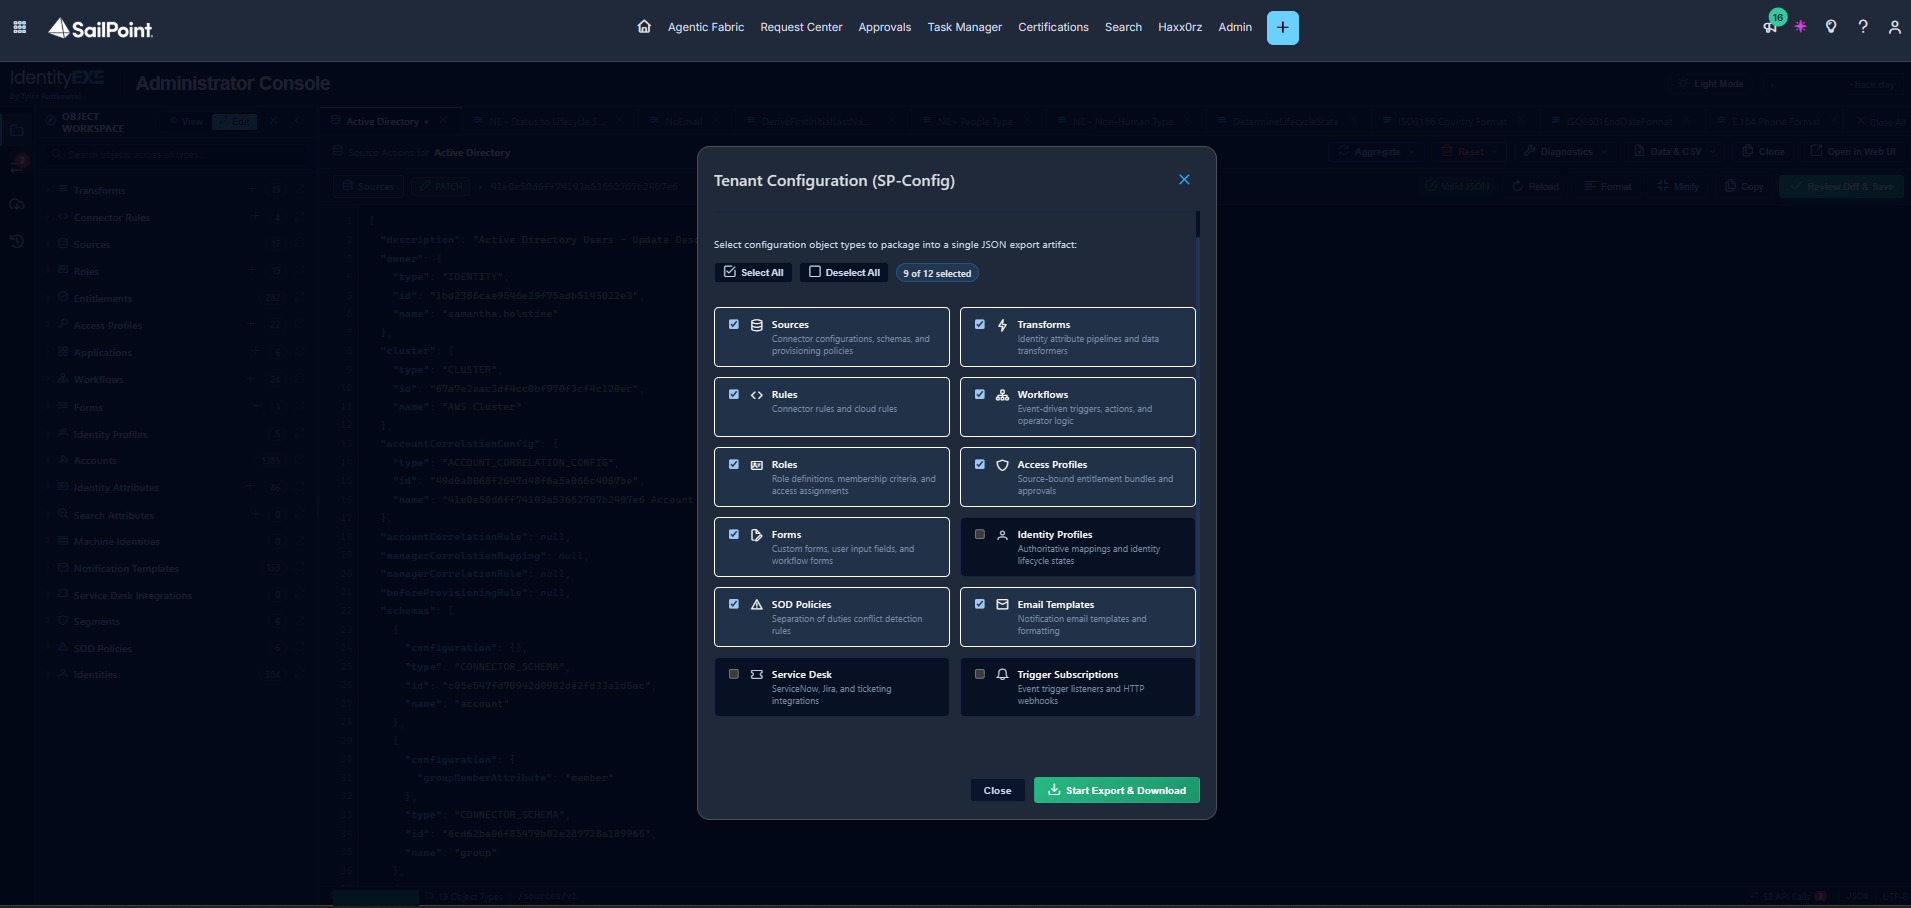Click the SailPoint logo
Screen dimensions: 1911x908
tap(100, 28)
